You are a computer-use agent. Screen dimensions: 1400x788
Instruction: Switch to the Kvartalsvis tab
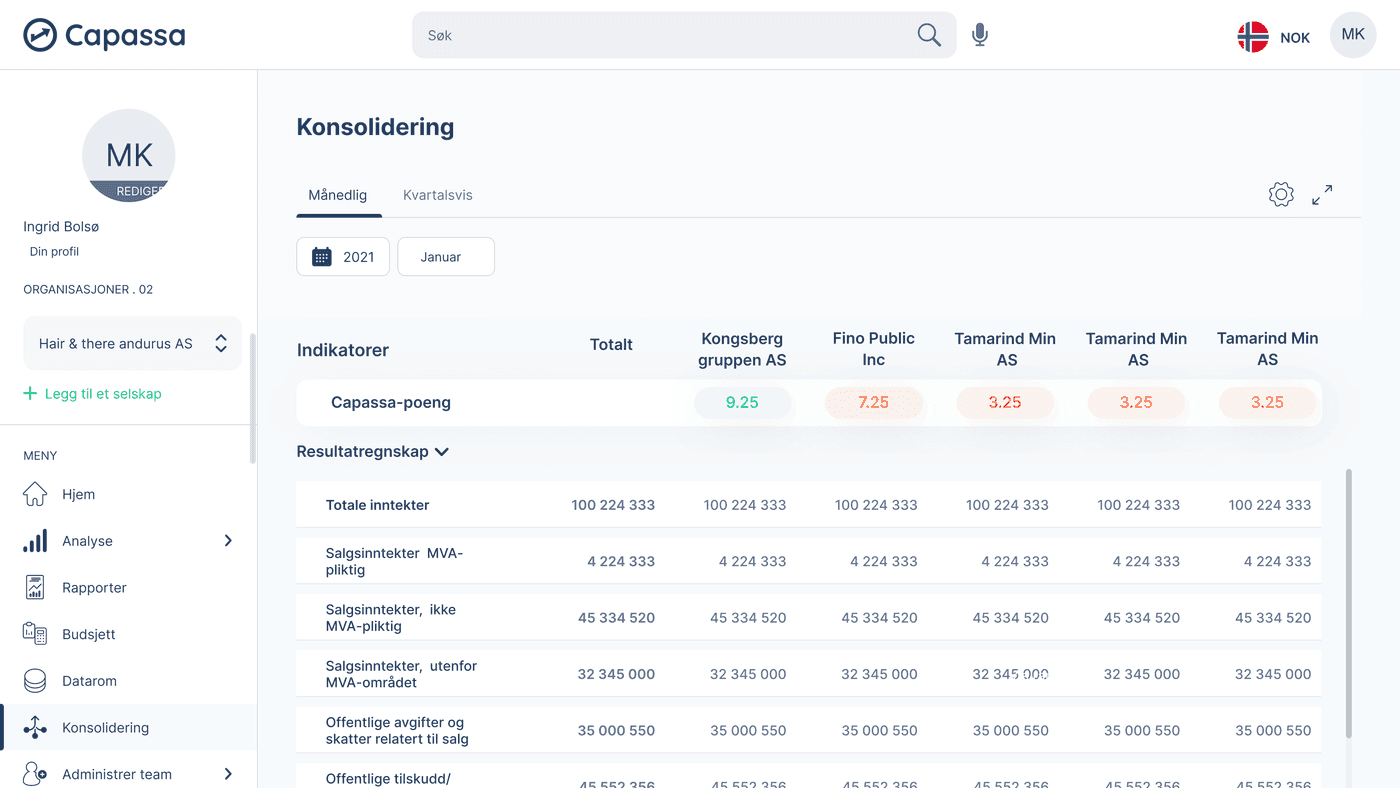tap(438, 195)
